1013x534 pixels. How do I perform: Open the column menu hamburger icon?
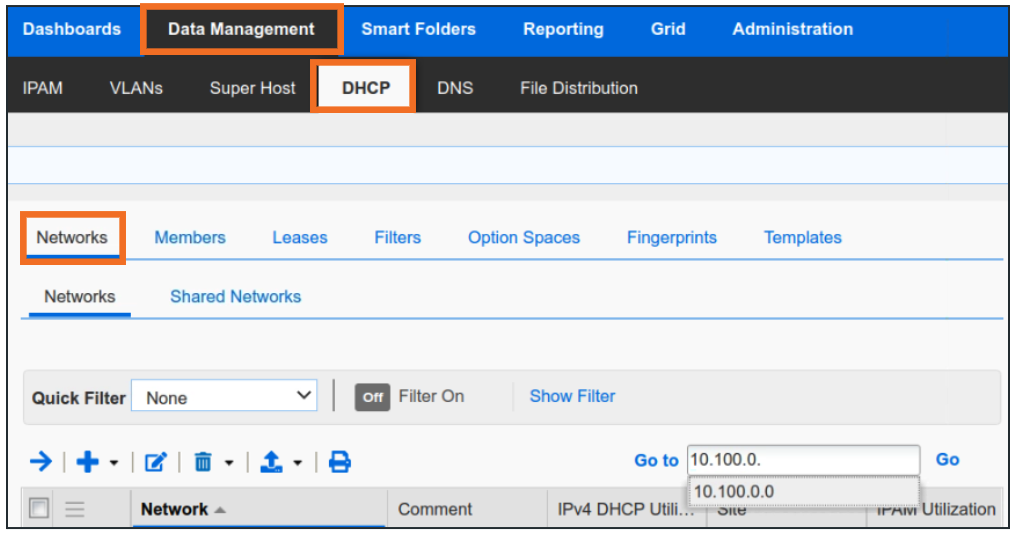75,509
